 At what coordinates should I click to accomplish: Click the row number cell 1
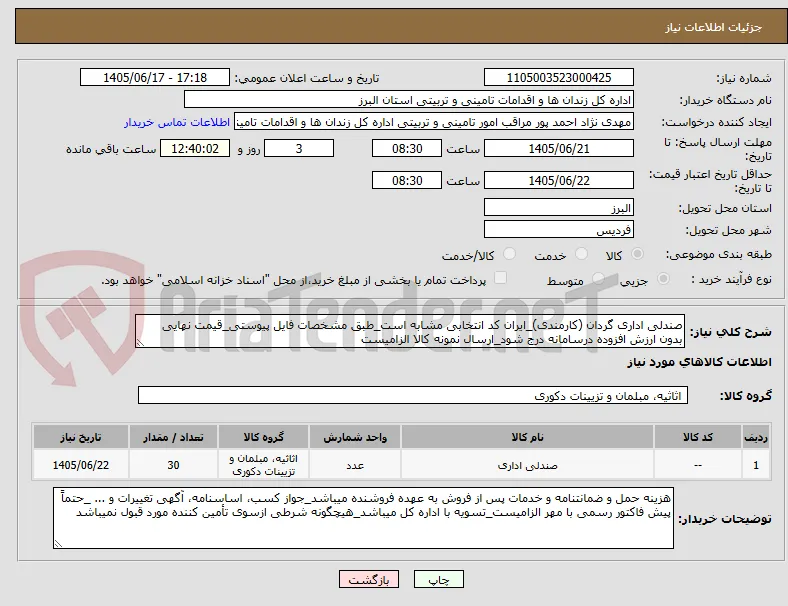point(755,465)
